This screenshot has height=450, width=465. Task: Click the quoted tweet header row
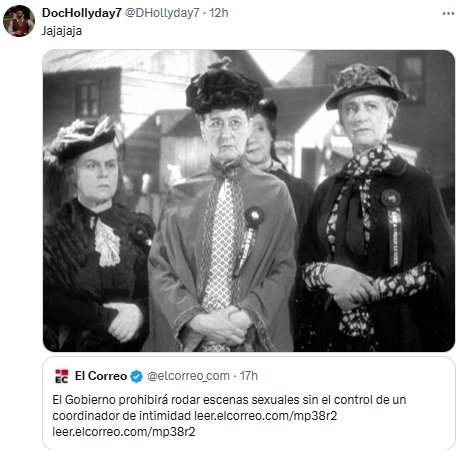click(156, 376)
